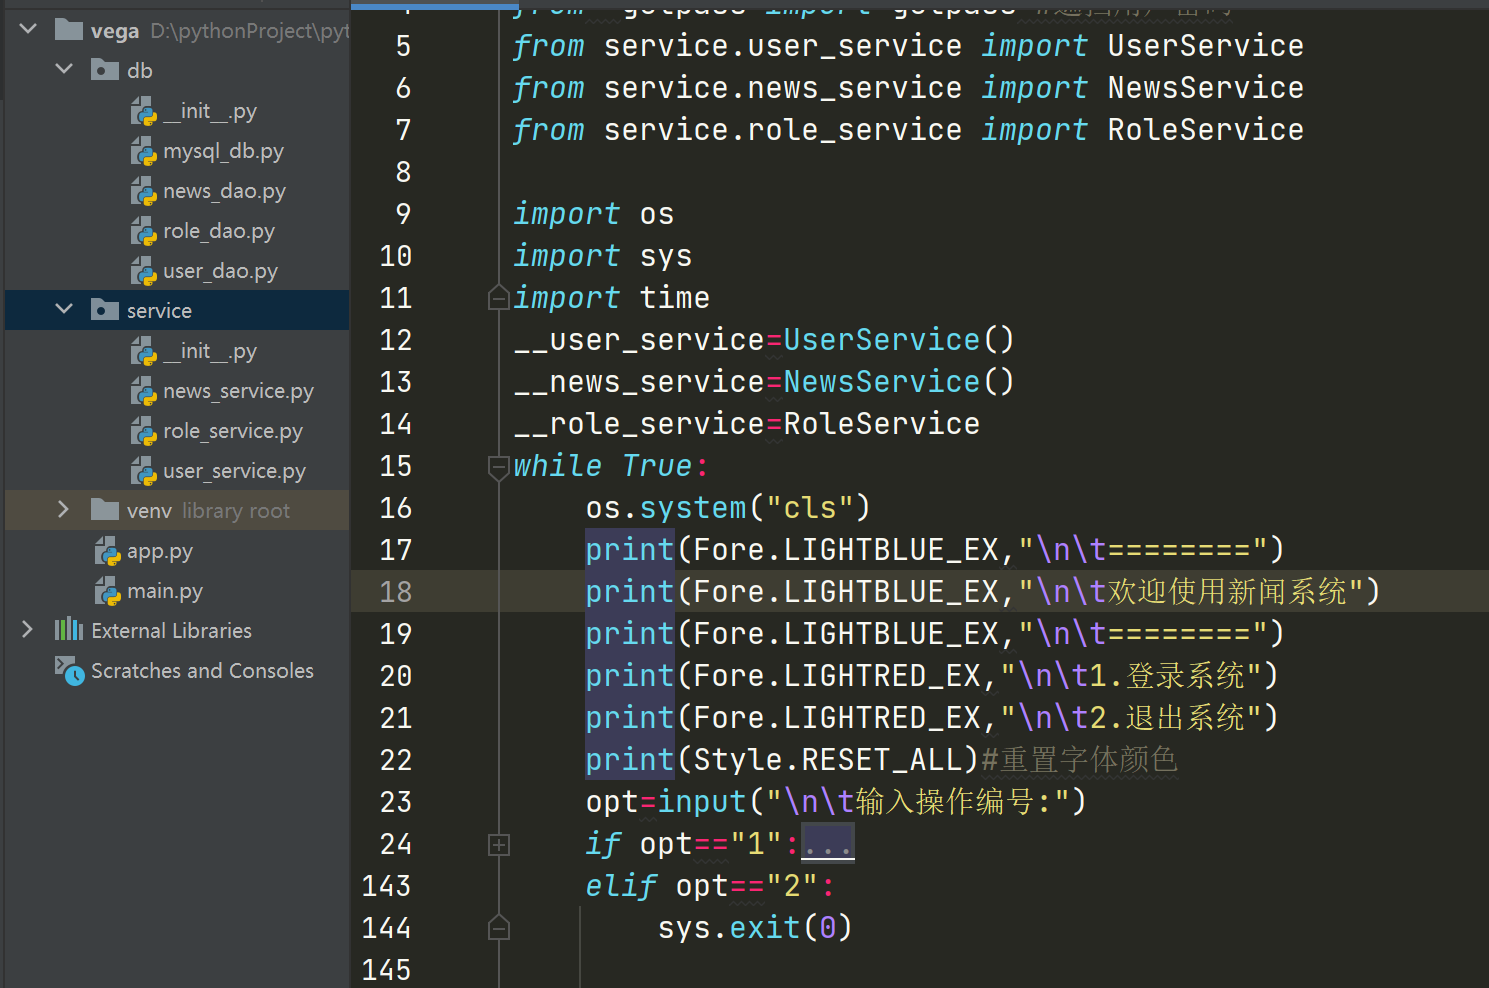Click line number 143 in gutter
The image size is (1489, 988).
(x=386, y=886)
